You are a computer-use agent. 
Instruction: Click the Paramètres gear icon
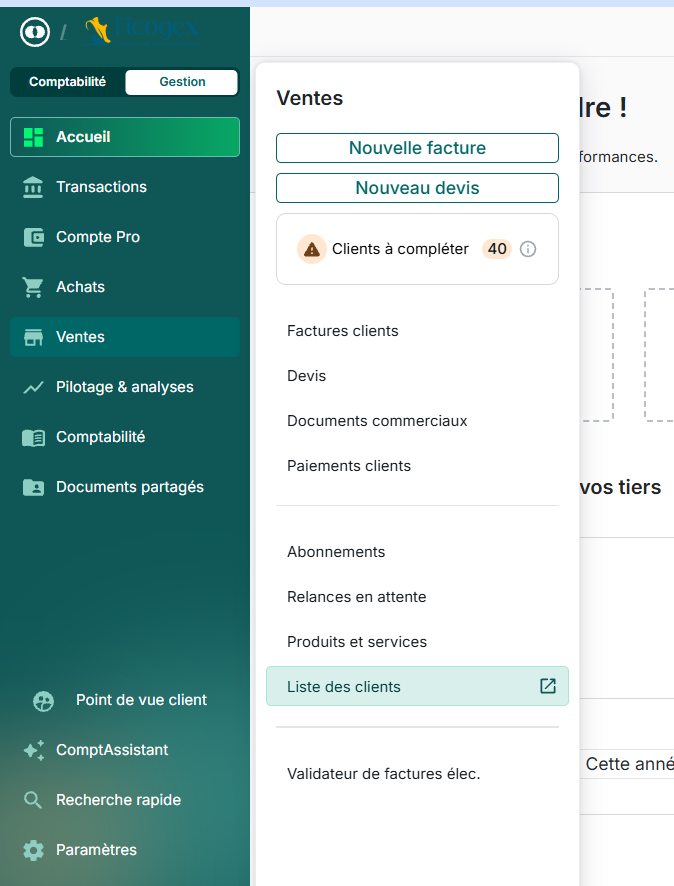click(33, 850)
